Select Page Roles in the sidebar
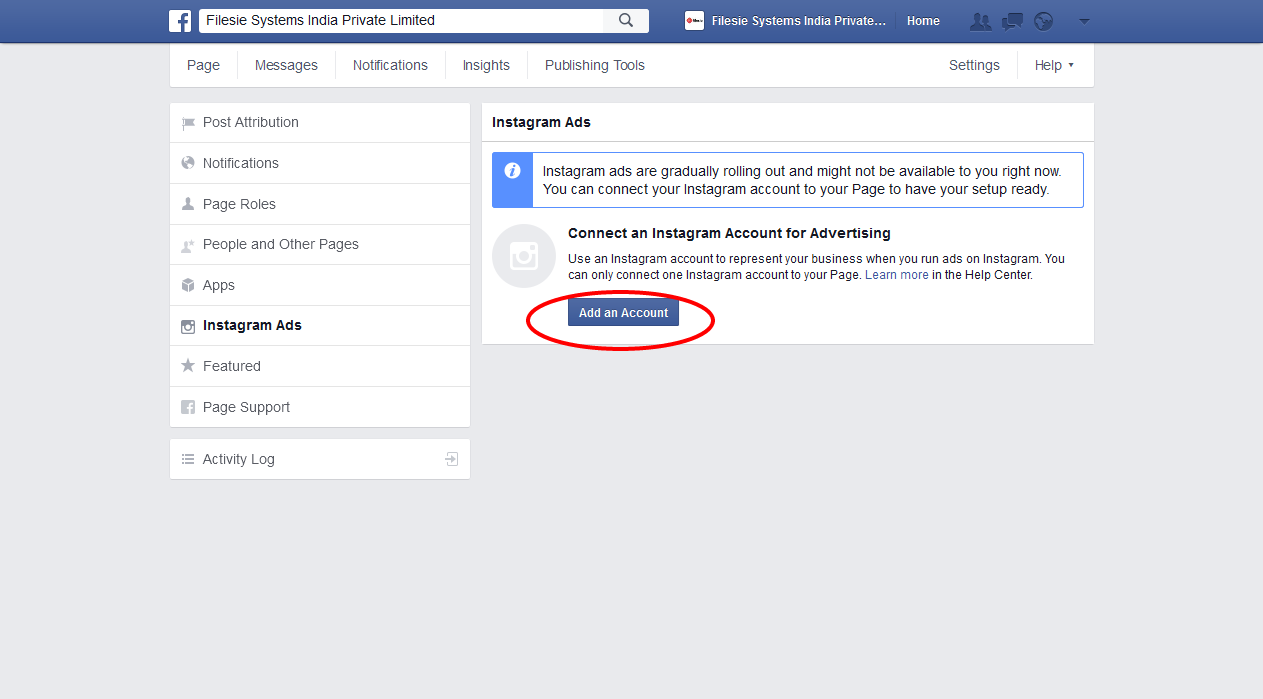 pyautogui.click(x=239, y=204)
